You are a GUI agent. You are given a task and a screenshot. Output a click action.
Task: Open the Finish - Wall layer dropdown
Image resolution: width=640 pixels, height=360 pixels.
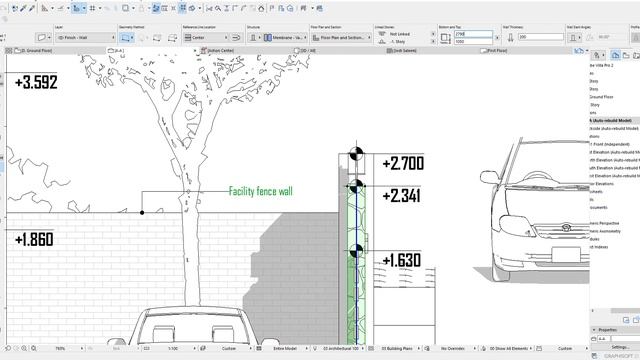(x=85, y=38)
